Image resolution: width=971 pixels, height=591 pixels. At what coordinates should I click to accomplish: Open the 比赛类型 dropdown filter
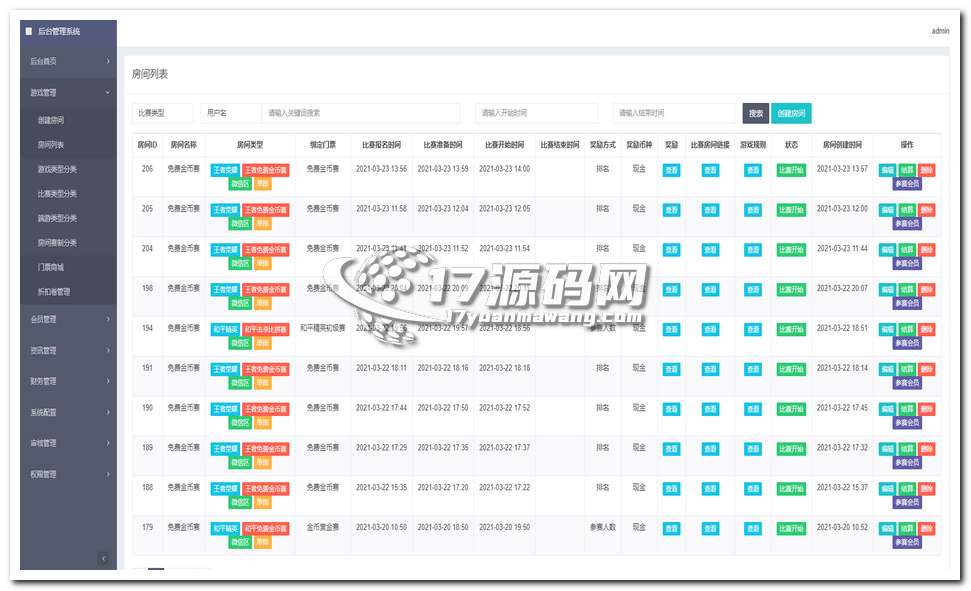(x=162, y=114)
